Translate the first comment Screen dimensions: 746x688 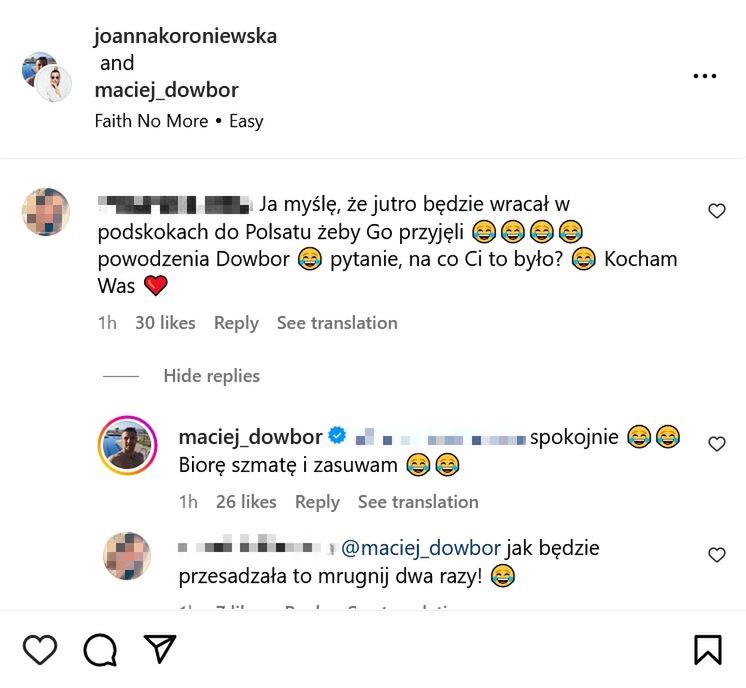coord(337,323)
